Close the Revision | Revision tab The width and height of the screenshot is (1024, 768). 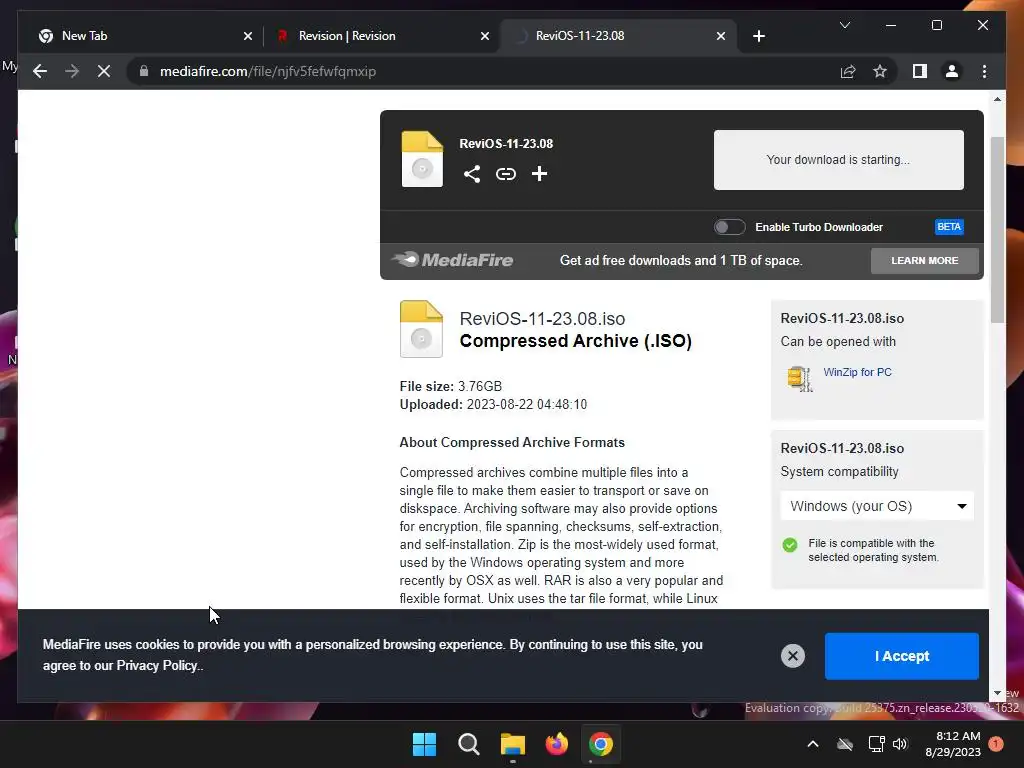pos(485,36)
